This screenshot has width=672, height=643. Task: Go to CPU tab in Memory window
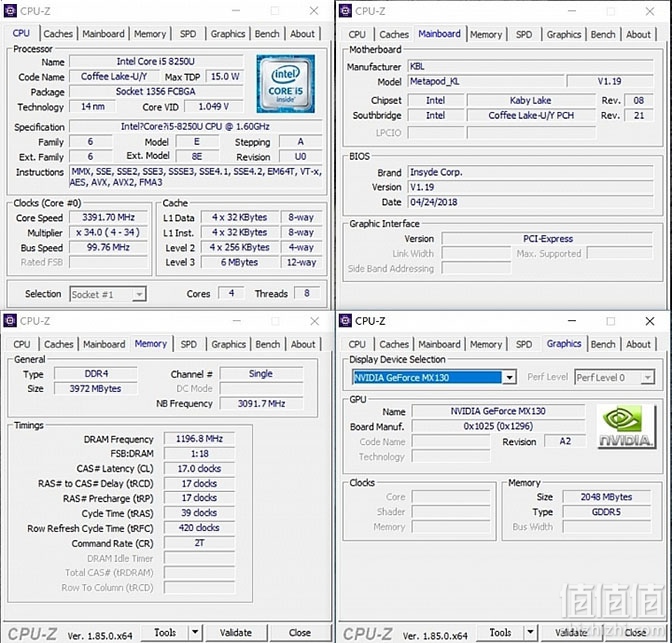[x=21, y=344]
